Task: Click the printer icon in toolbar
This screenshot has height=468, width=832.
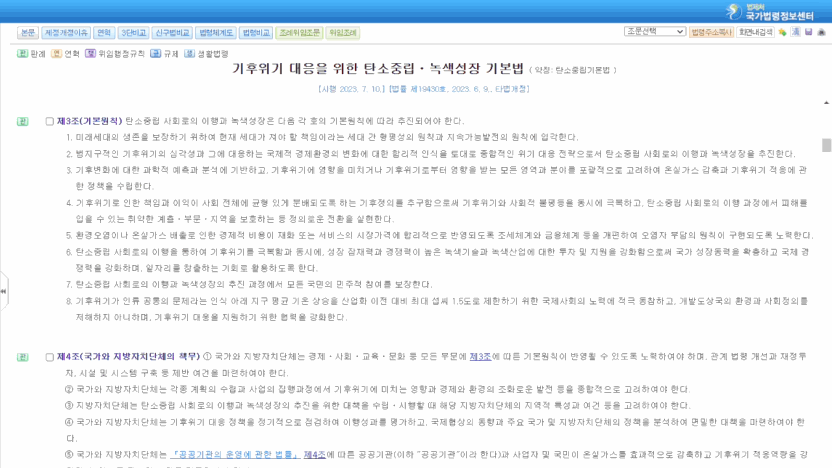Action: pos(821,32)
